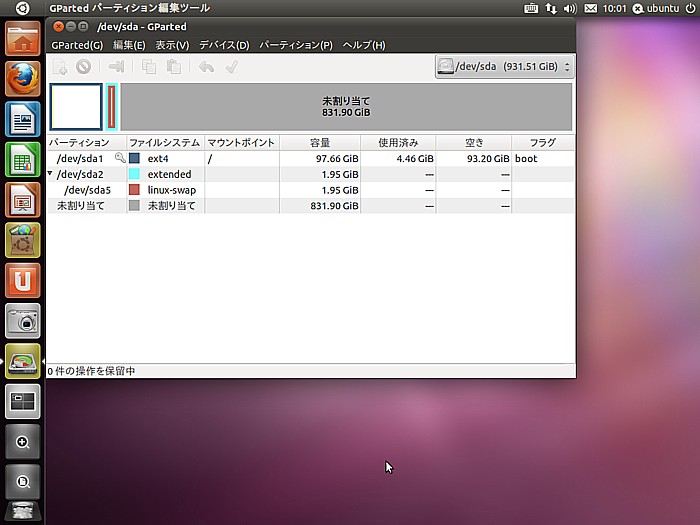Open the sound volume indicator
Image resolution: width=700 pixels, height=525 pixels.
point(570,8)
